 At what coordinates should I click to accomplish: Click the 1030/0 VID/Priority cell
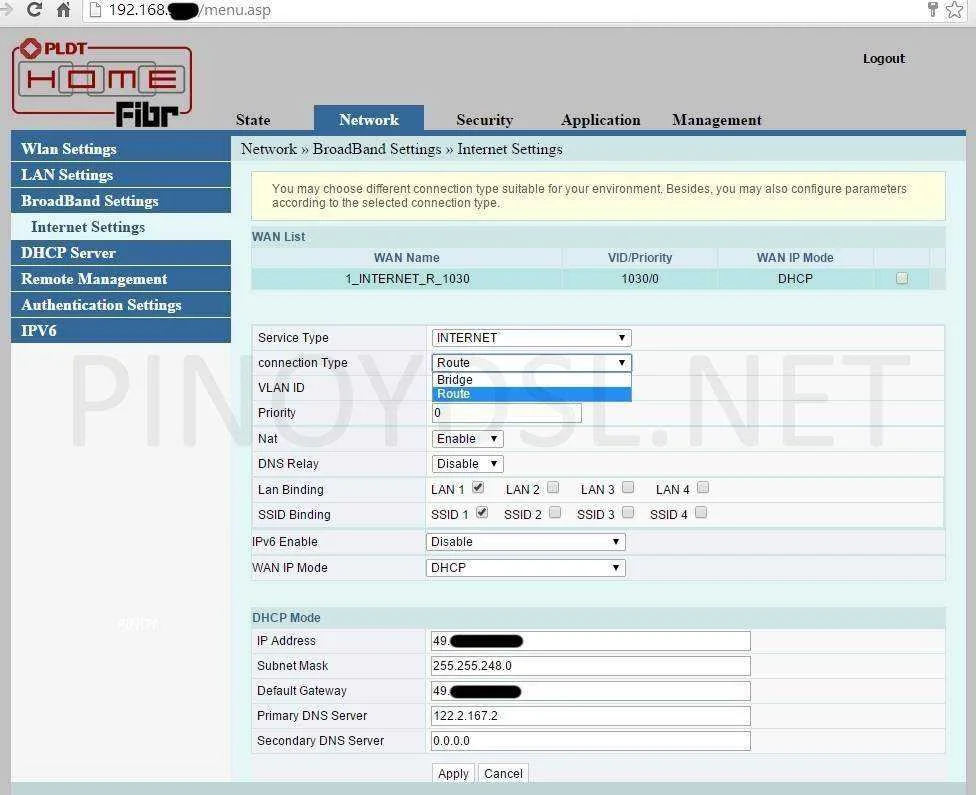(x=640, y=278)
